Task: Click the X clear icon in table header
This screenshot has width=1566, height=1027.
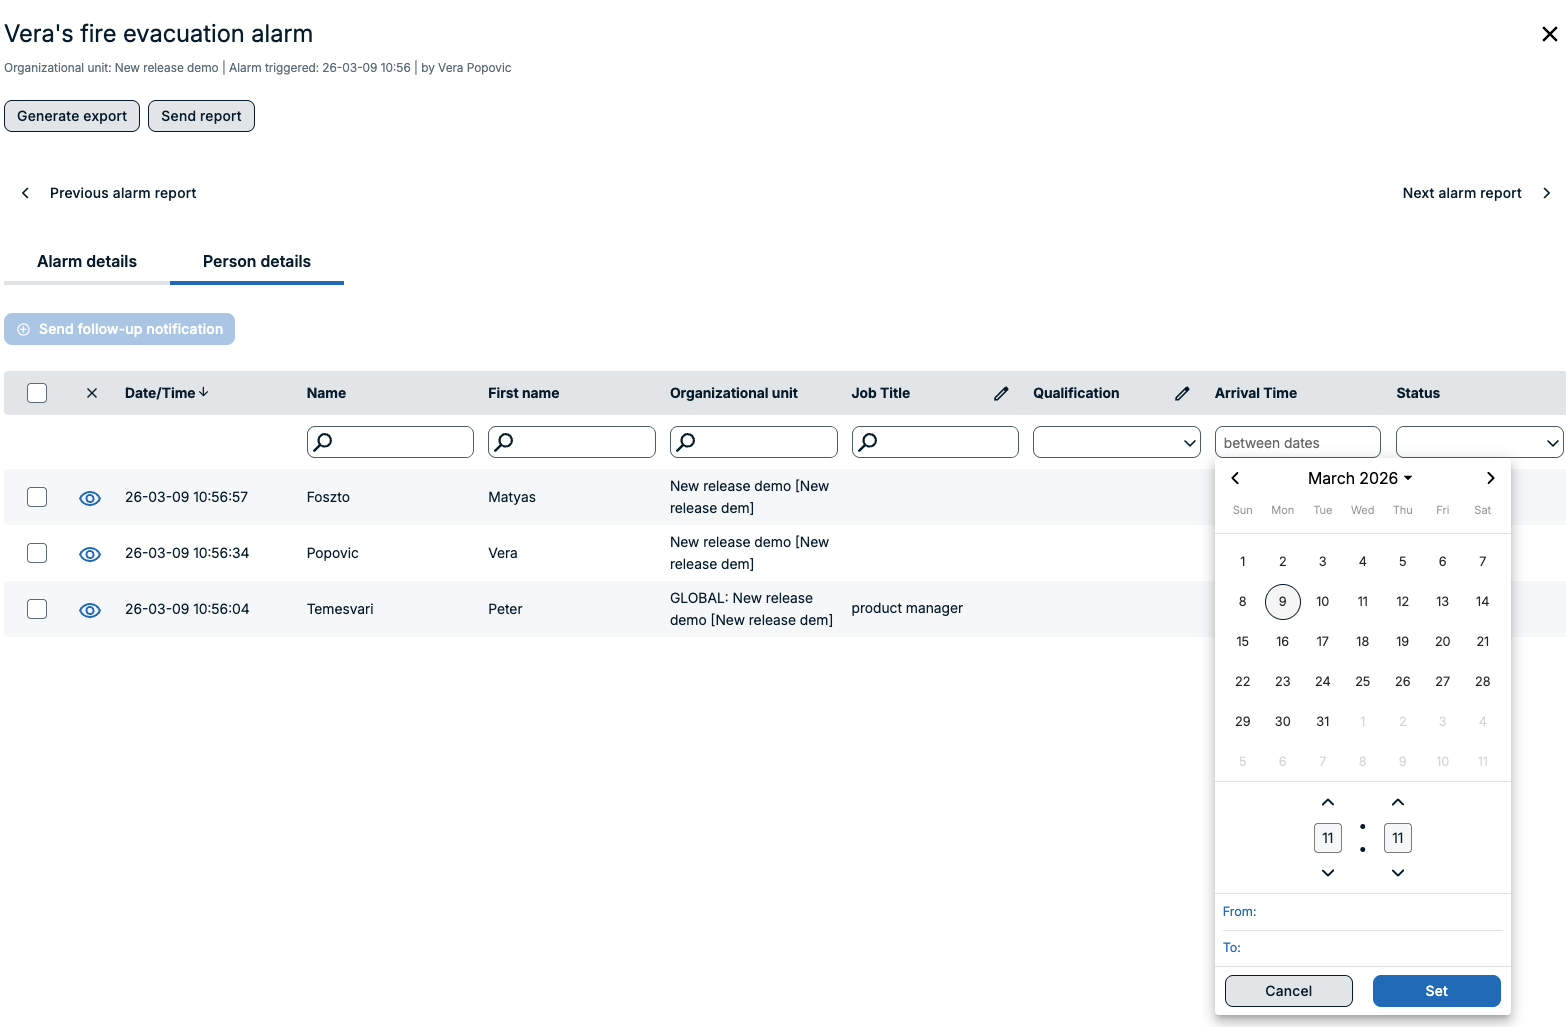Action: pos(92,393)
